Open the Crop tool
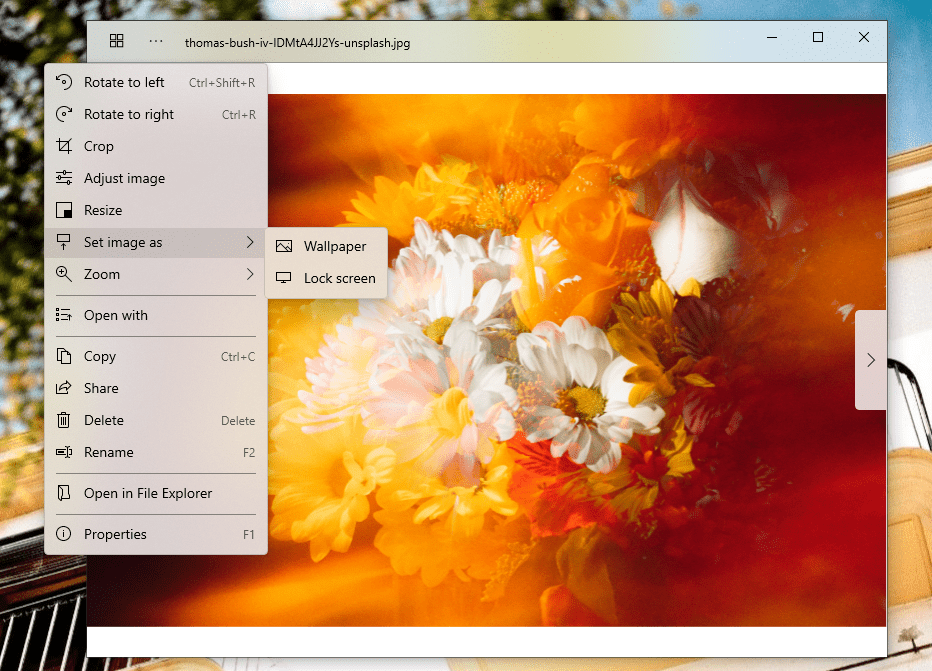 [x=97, y=146]
